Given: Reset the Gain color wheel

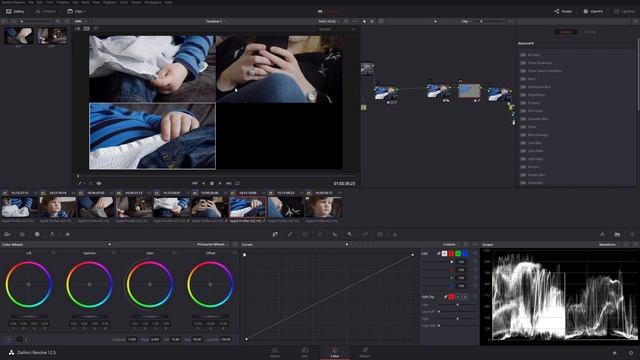Looking at the screenshot, I should coord(174,253).
